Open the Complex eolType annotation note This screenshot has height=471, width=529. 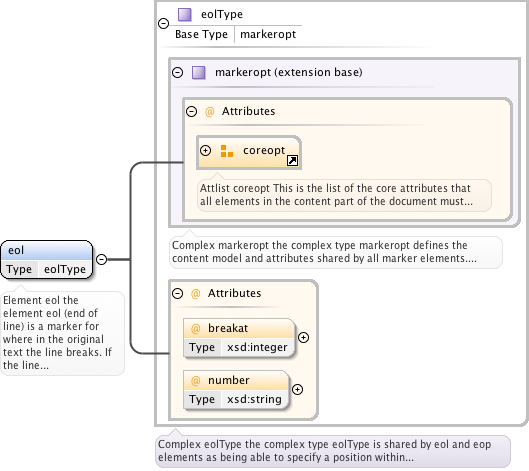pyautogui.click(x=333, y=451)
